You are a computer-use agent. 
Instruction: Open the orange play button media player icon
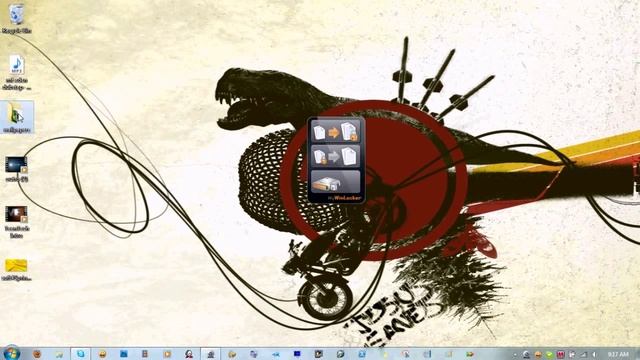(x=167, y=354)
